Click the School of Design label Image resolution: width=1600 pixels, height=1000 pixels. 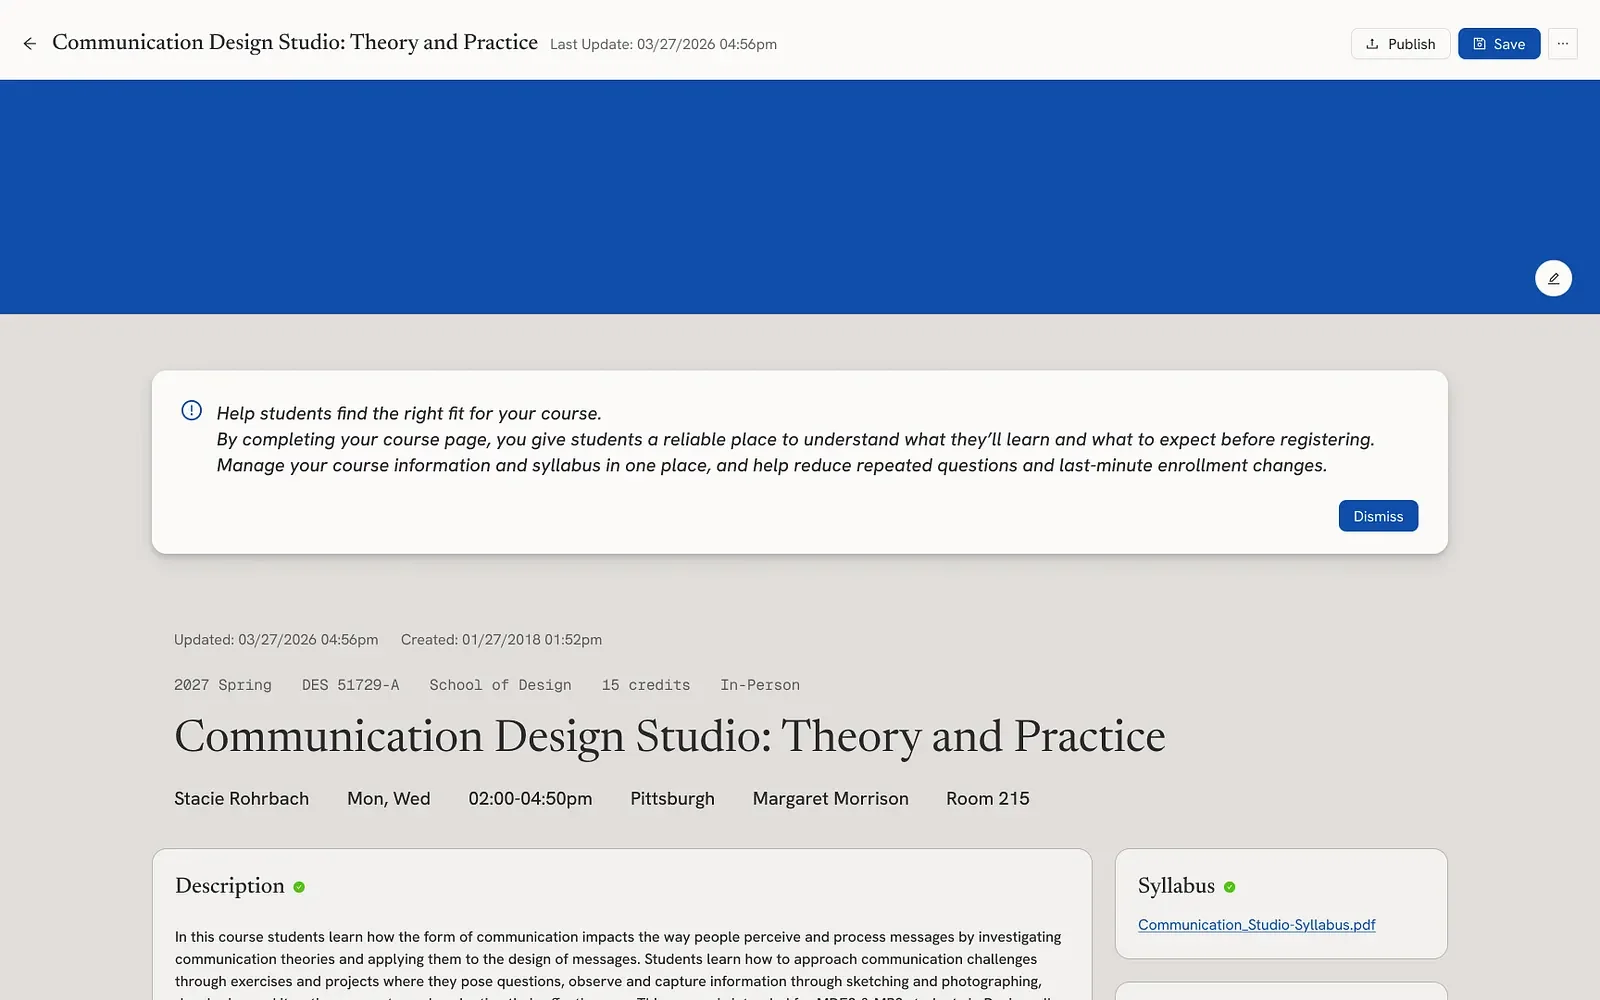pos(501,685)
